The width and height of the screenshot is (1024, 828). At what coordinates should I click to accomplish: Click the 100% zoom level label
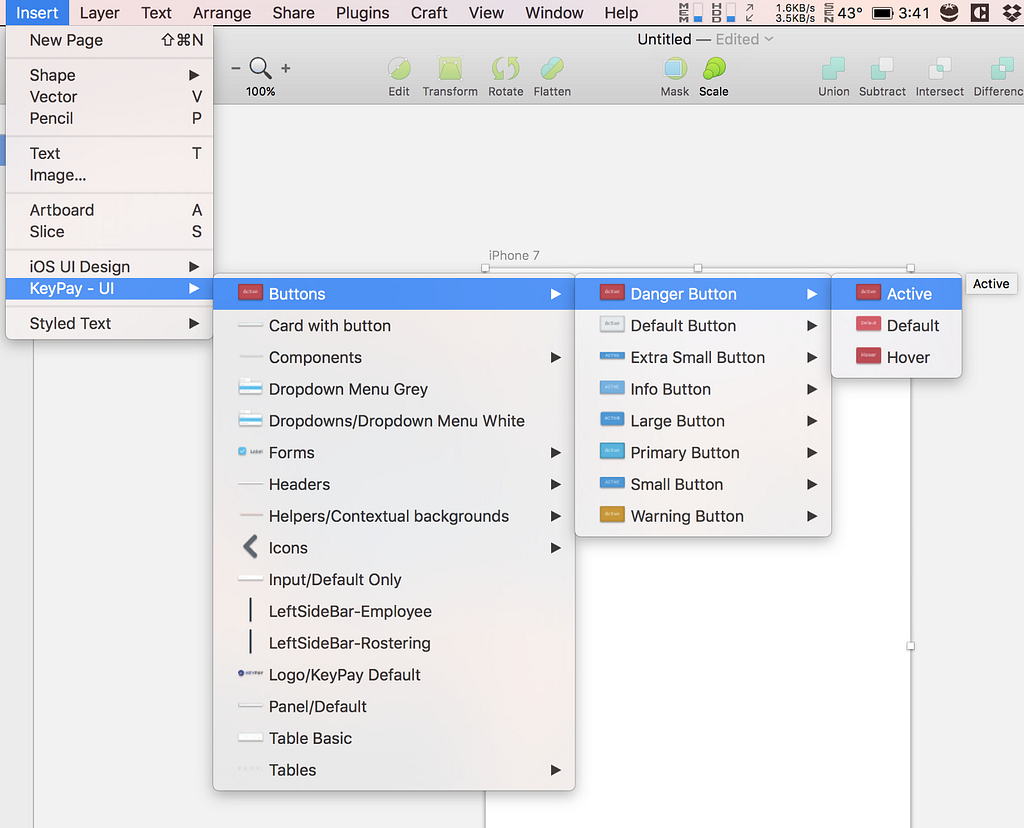(261, 91)
